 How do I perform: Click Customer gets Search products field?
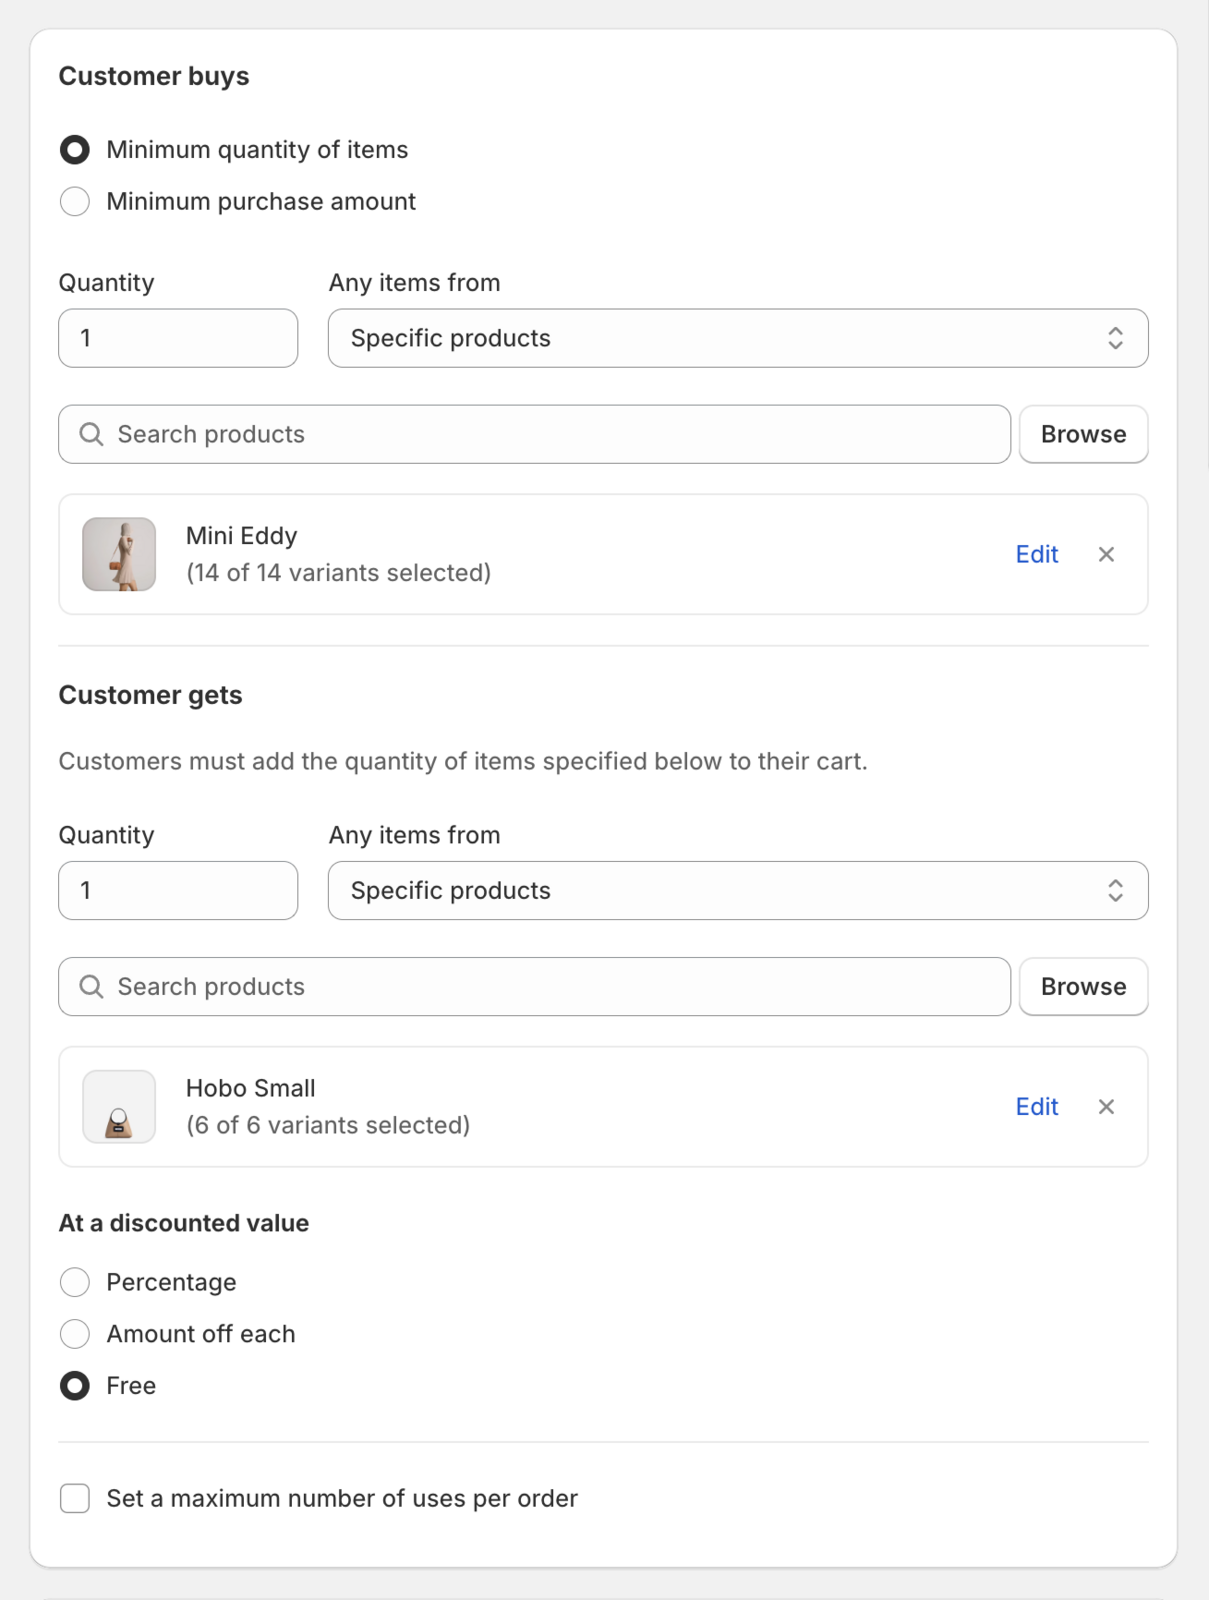click(560, 987)
